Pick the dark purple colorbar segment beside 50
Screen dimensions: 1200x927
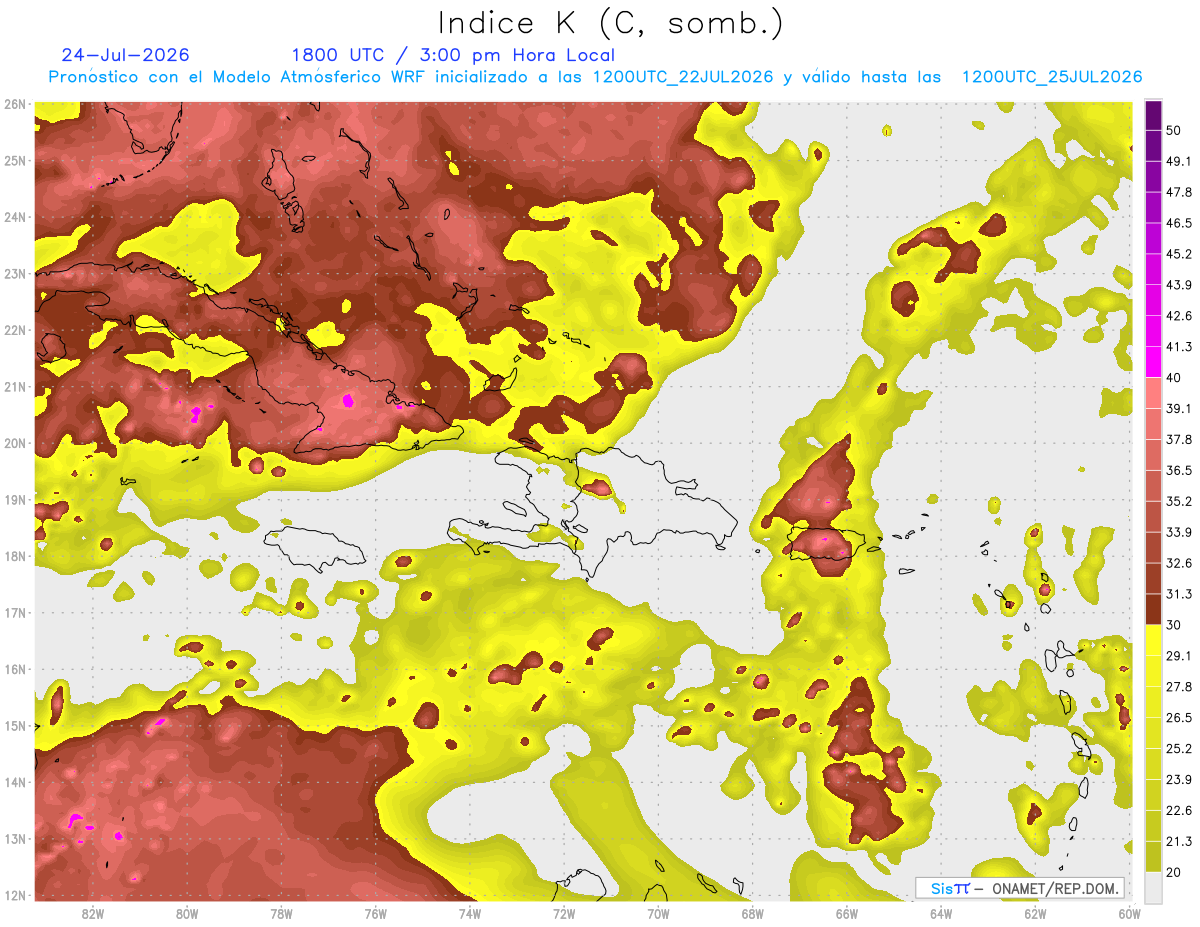point(1153,115)
